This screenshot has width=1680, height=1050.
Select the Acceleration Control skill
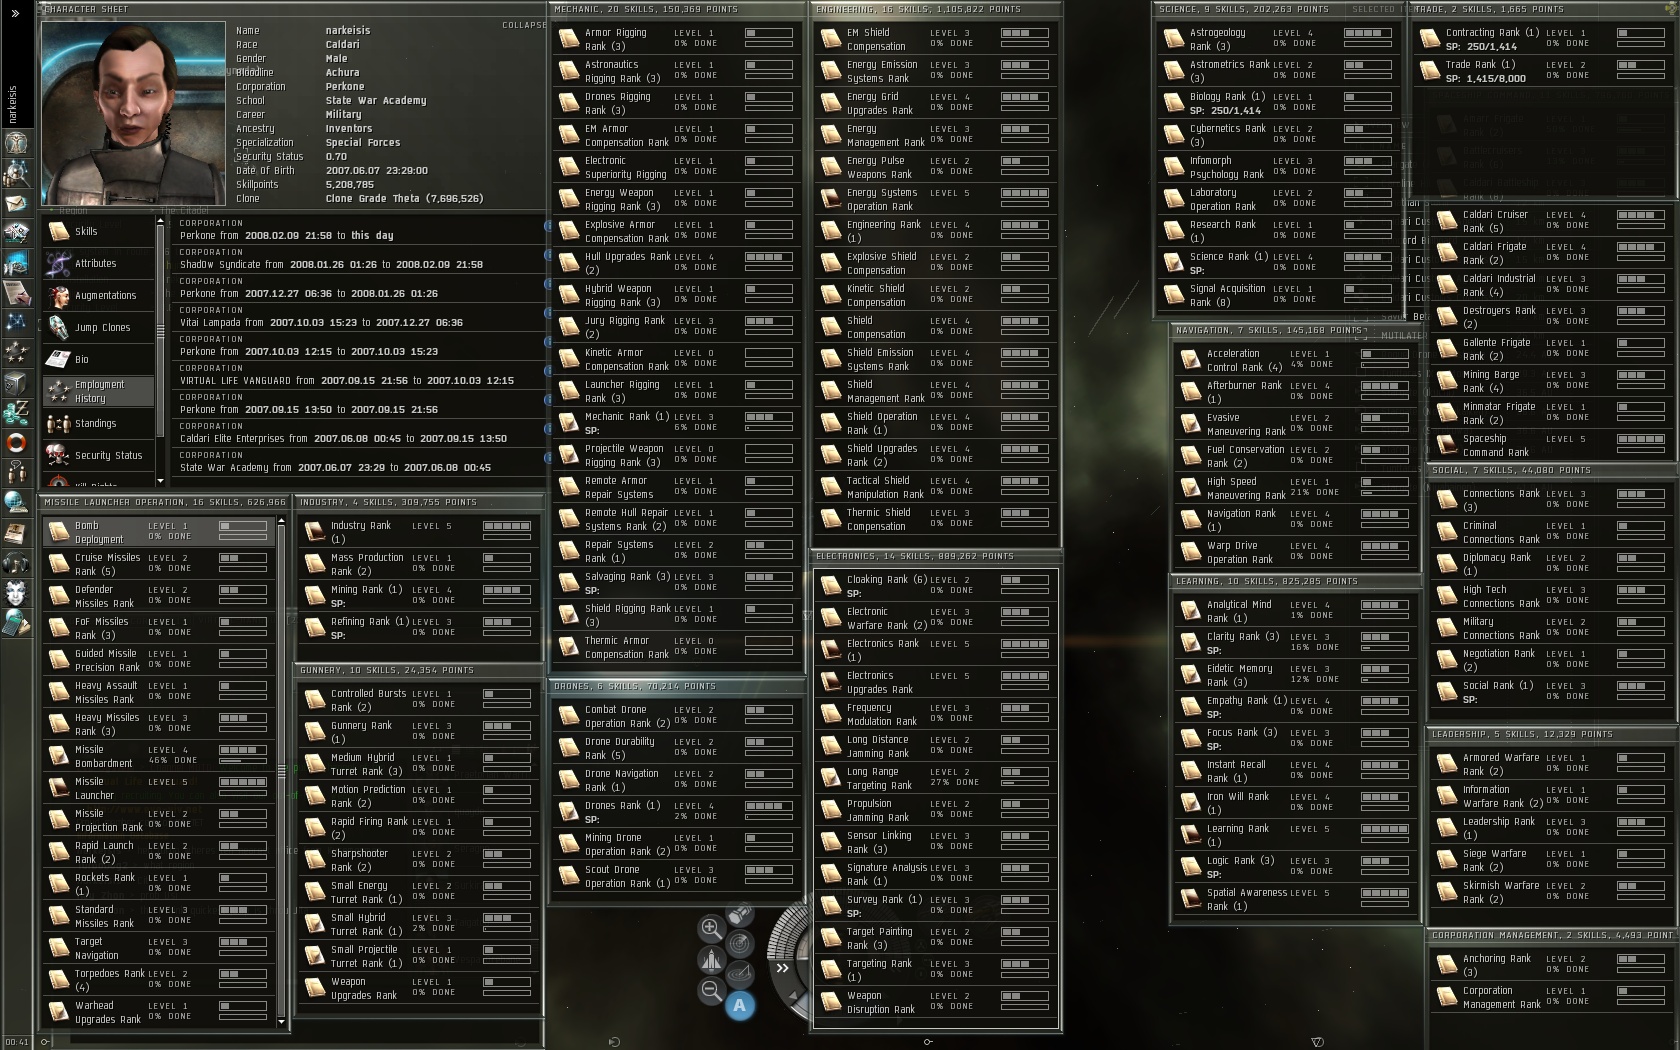click(1295, 360)
